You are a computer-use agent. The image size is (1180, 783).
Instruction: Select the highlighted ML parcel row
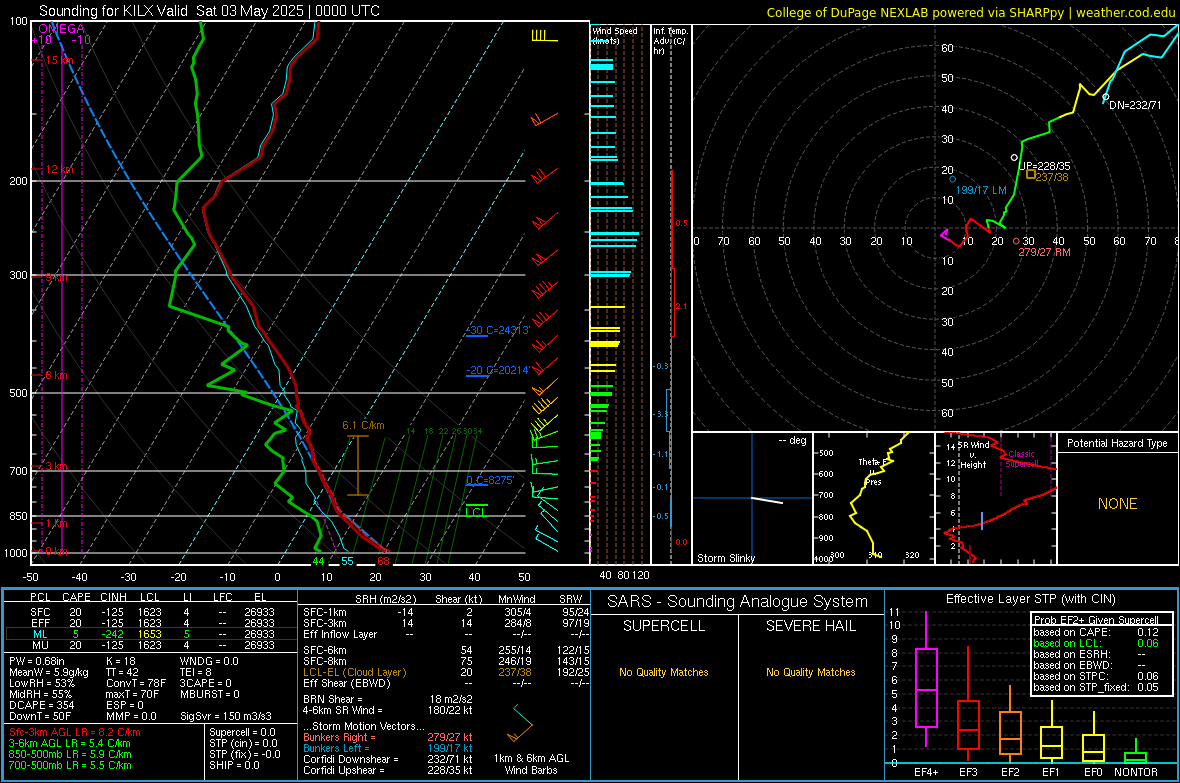click(x=151, y=634)
